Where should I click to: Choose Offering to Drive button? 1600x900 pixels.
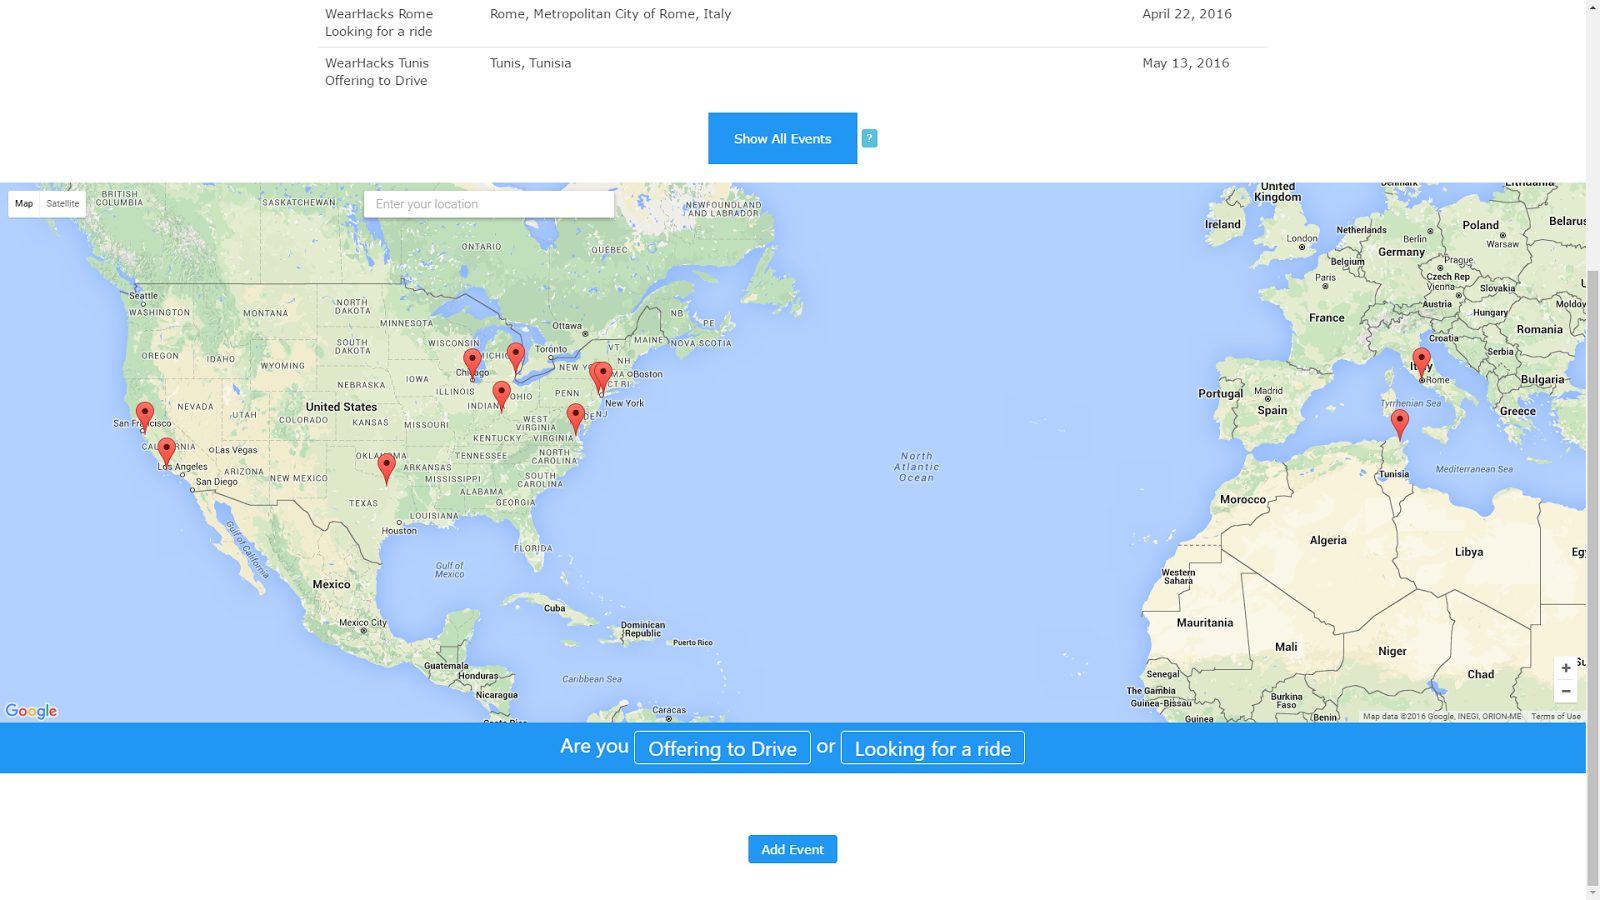click(x=722, y=748)
